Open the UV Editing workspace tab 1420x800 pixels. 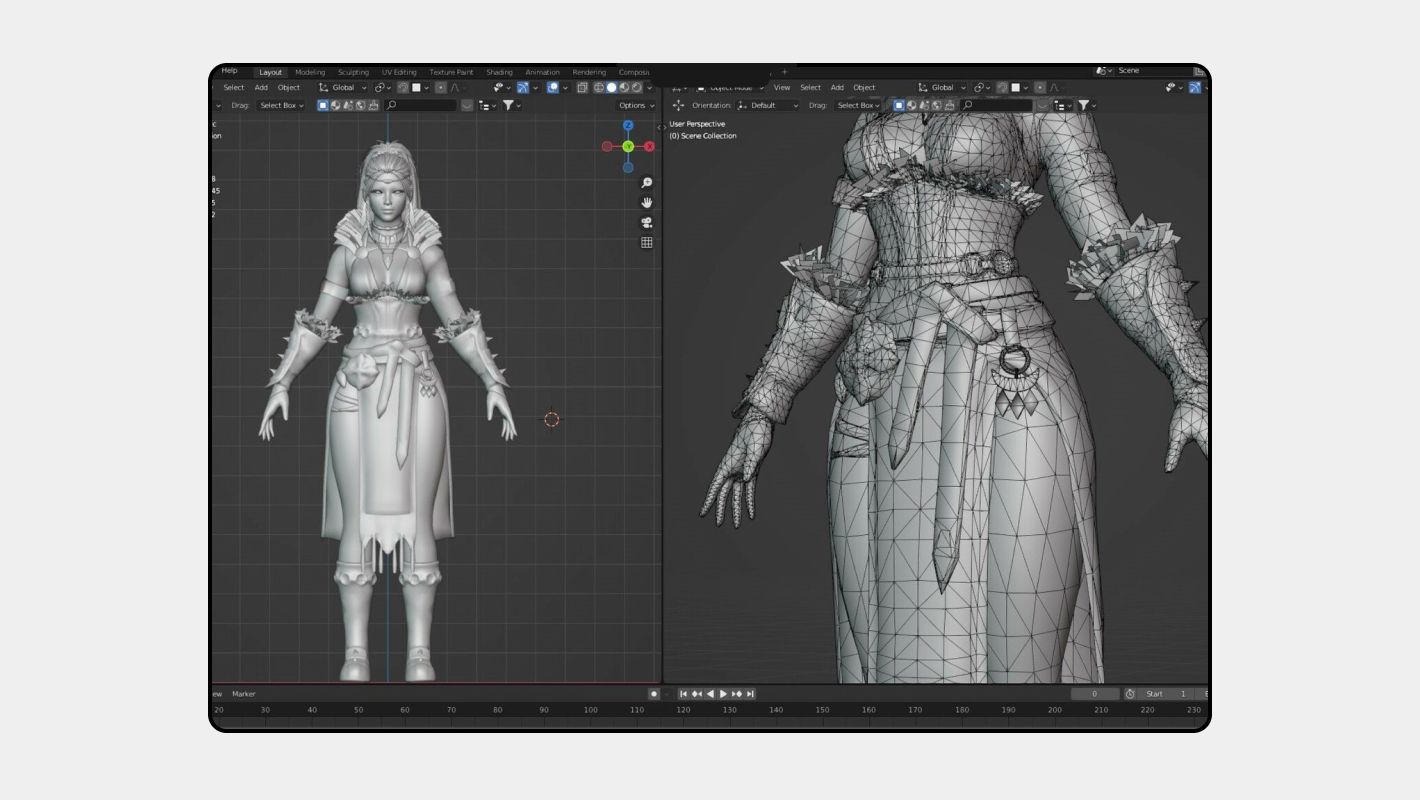coord(399,72)
